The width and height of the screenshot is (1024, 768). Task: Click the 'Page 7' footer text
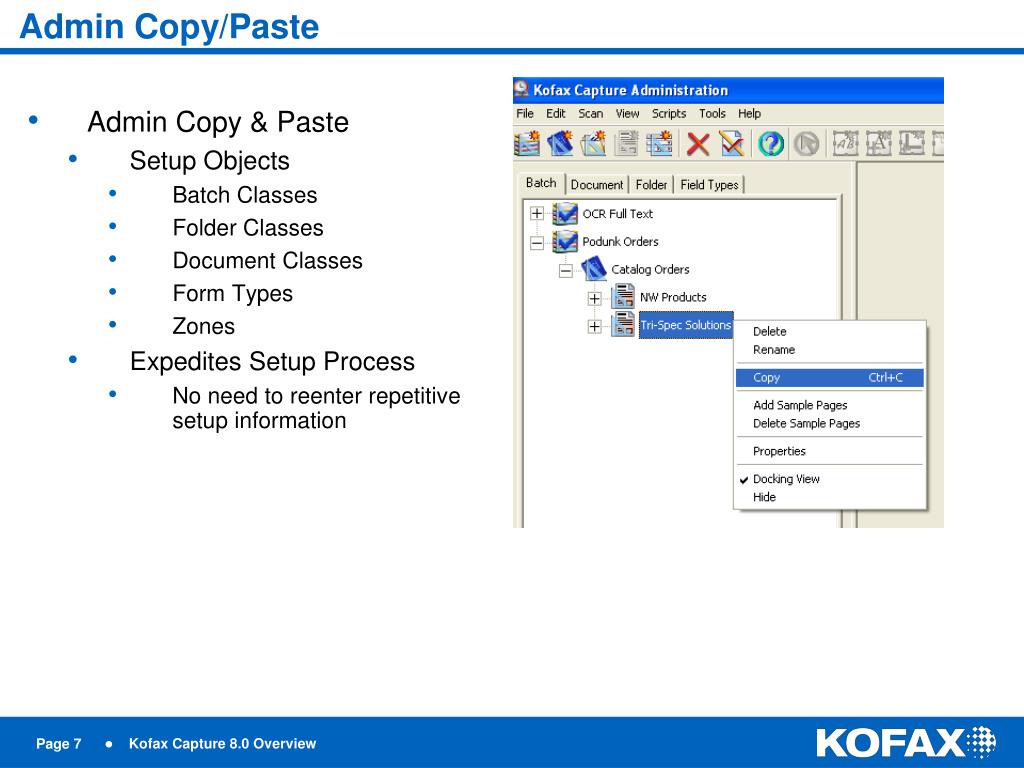59,743
